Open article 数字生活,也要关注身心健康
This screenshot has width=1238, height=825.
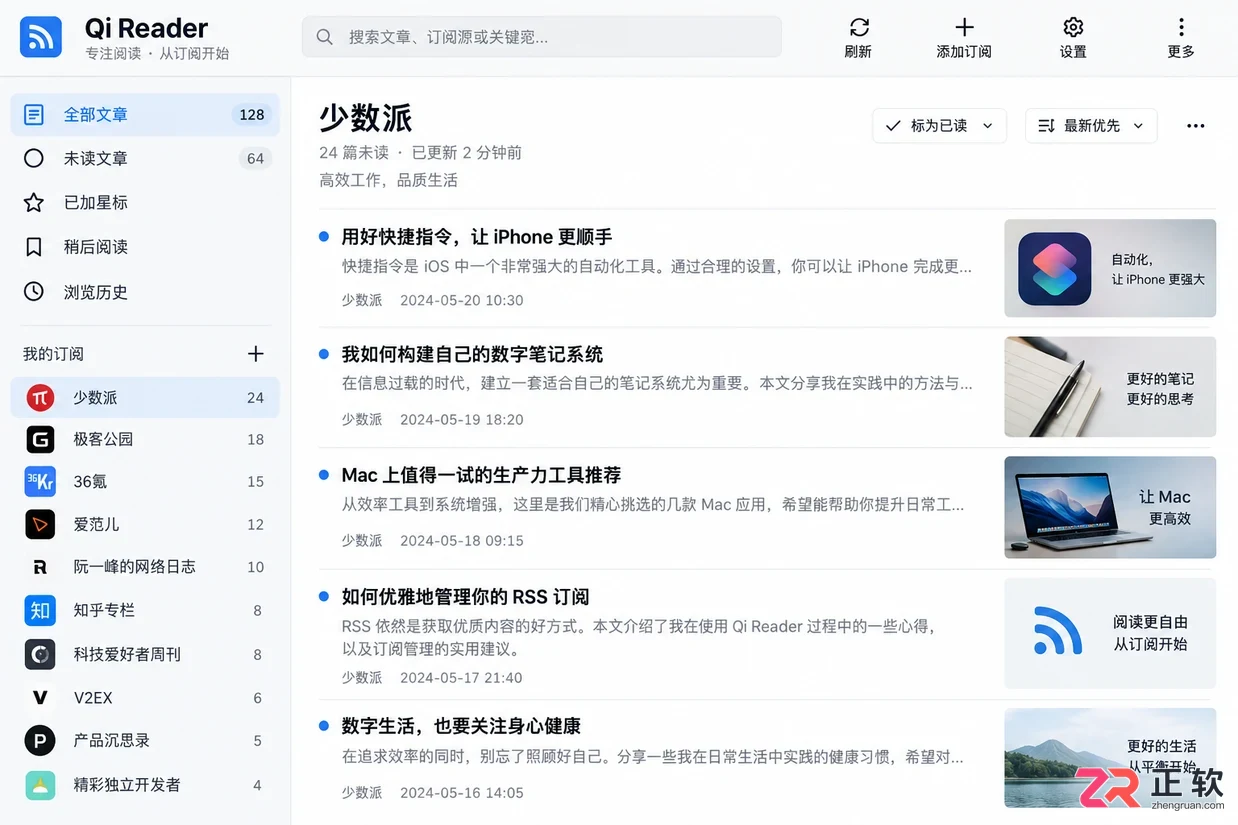click(461, 726)
